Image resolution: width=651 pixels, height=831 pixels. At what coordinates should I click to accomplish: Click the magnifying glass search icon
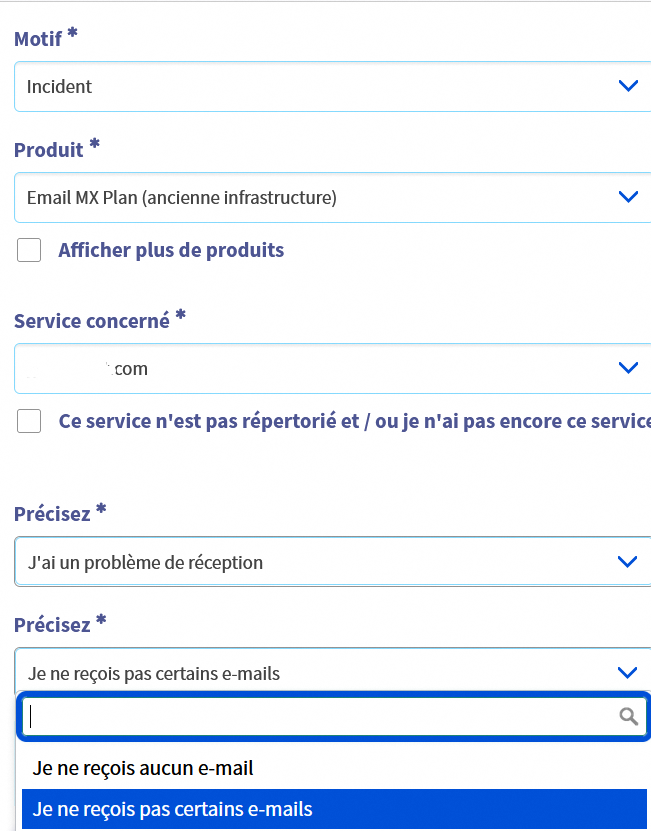tap(628, 716)
